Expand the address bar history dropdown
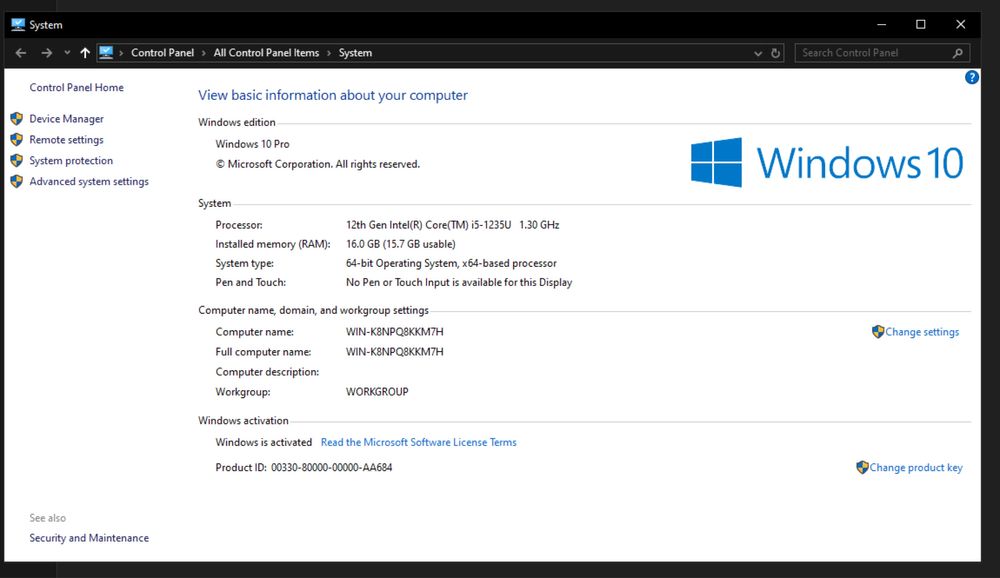Screen dimensions: 1000x578 (x=758, y=53)
